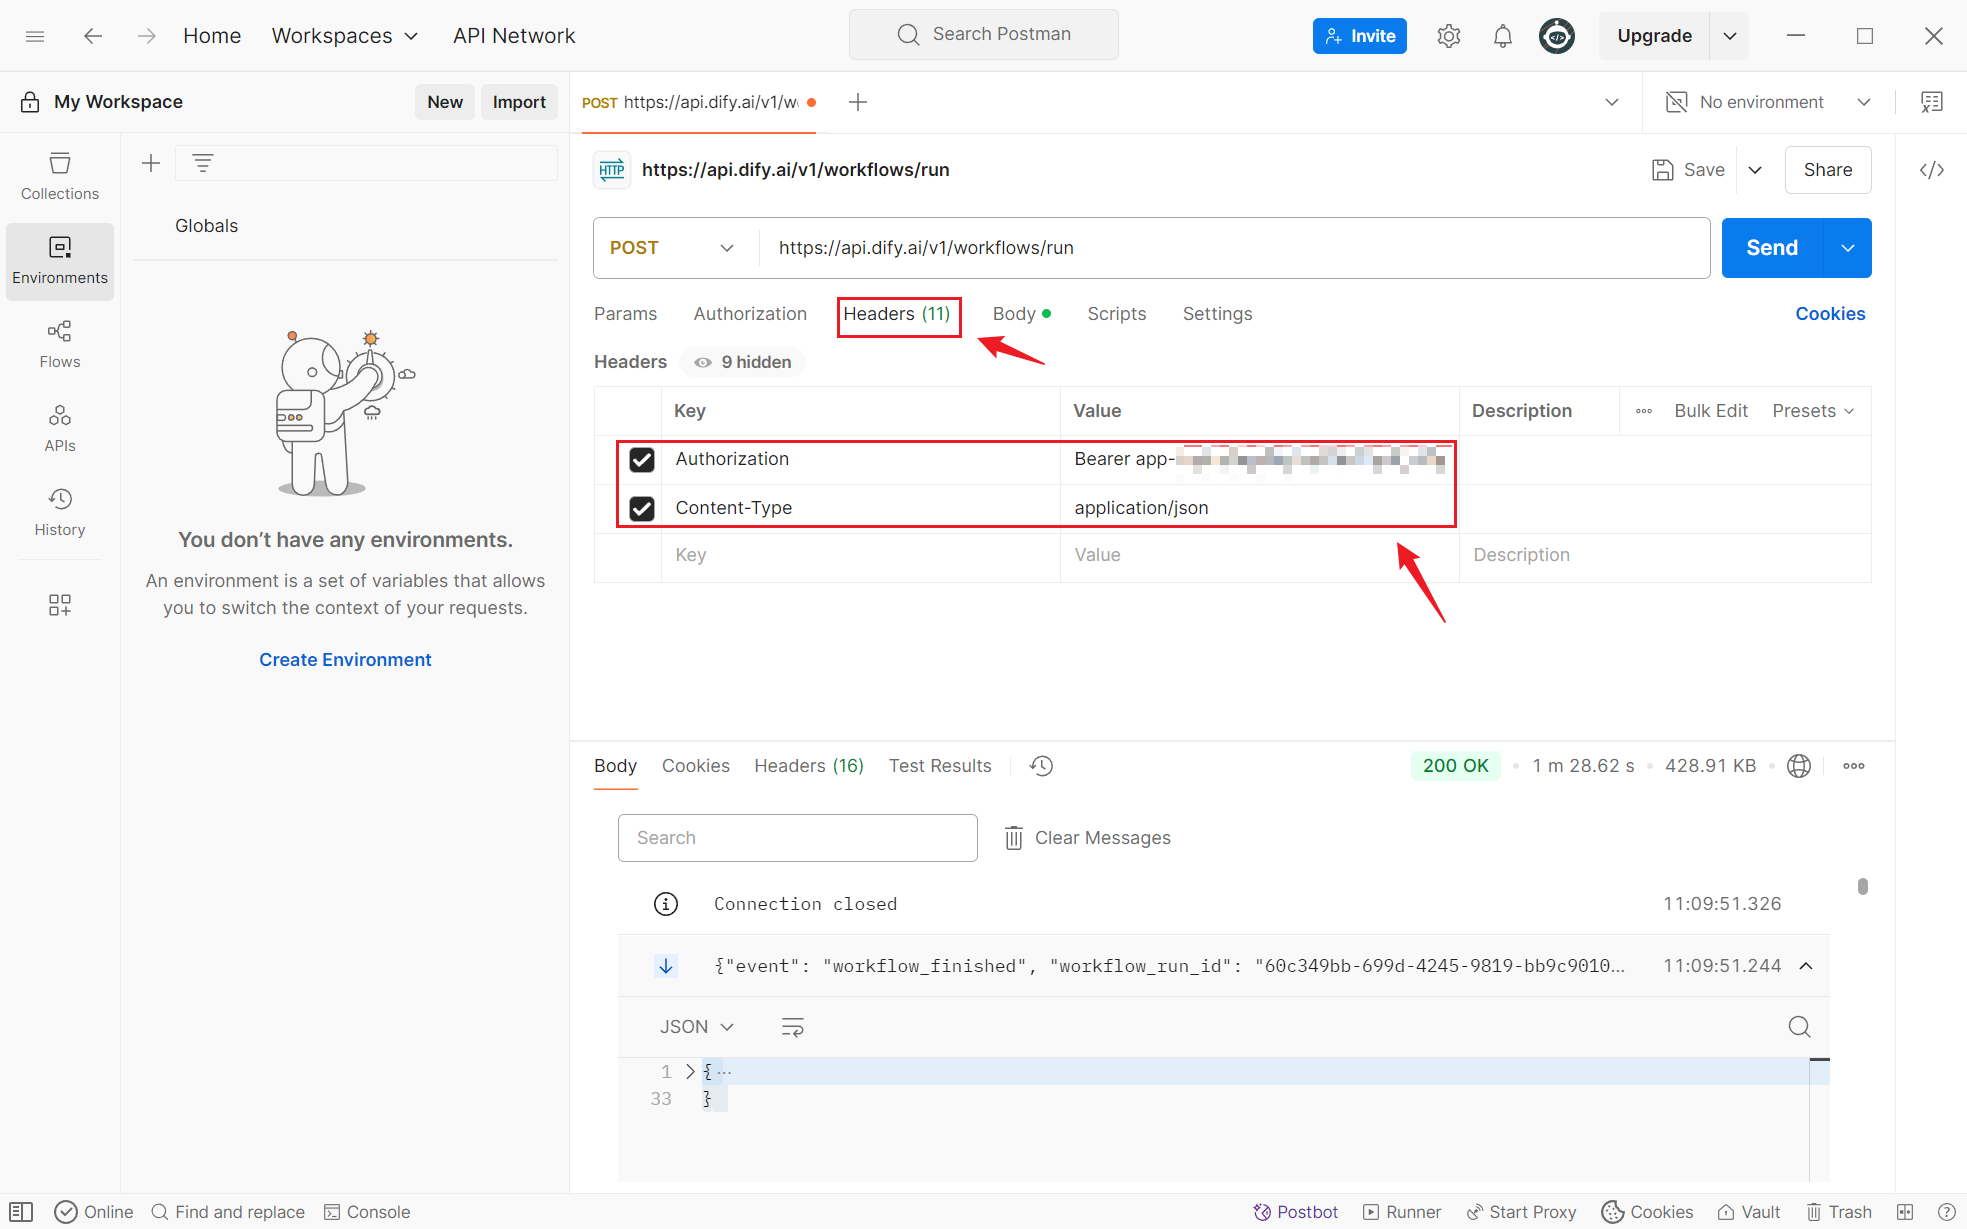Open a new request tab with plus

(858, 102)
